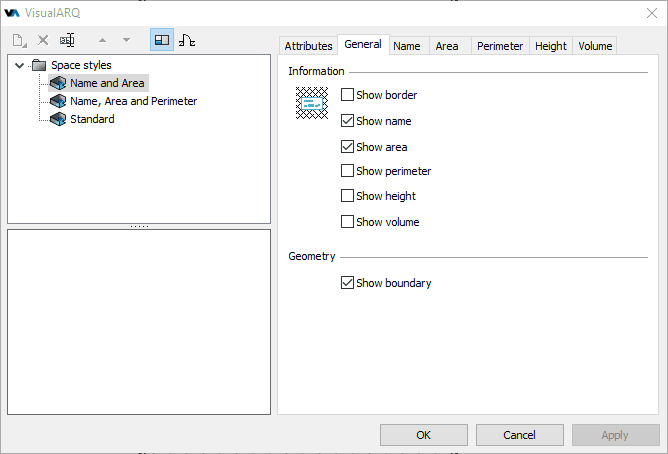The height and width of the screenshot is (454, 668).
Task: Click the Rename style toolbar icon
Action: pyautogui.click(x=67, y=40)
